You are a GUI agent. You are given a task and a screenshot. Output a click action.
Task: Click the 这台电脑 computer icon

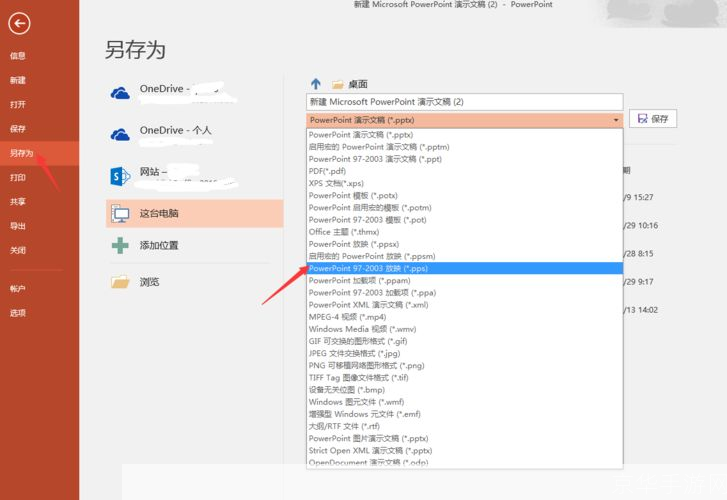pos(120,213)
